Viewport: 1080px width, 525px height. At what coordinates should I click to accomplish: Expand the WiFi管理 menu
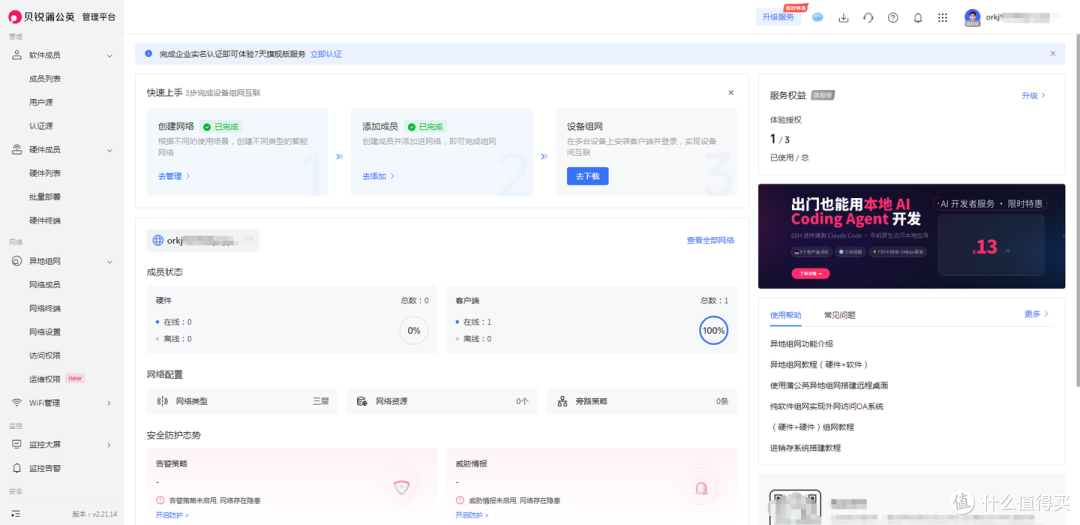110,402
